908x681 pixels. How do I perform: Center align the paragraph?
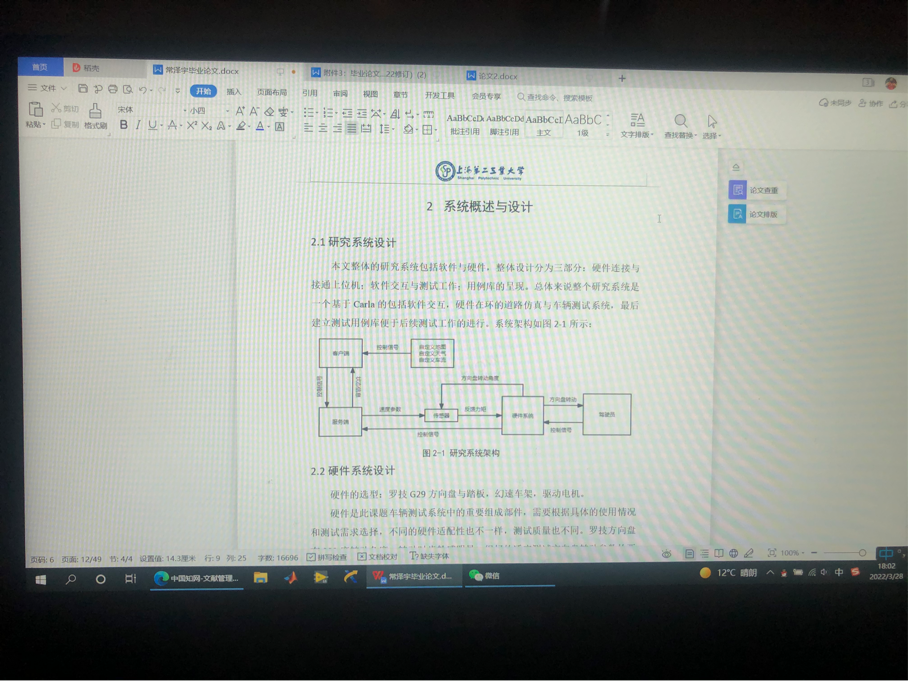(x=323, y=128)
